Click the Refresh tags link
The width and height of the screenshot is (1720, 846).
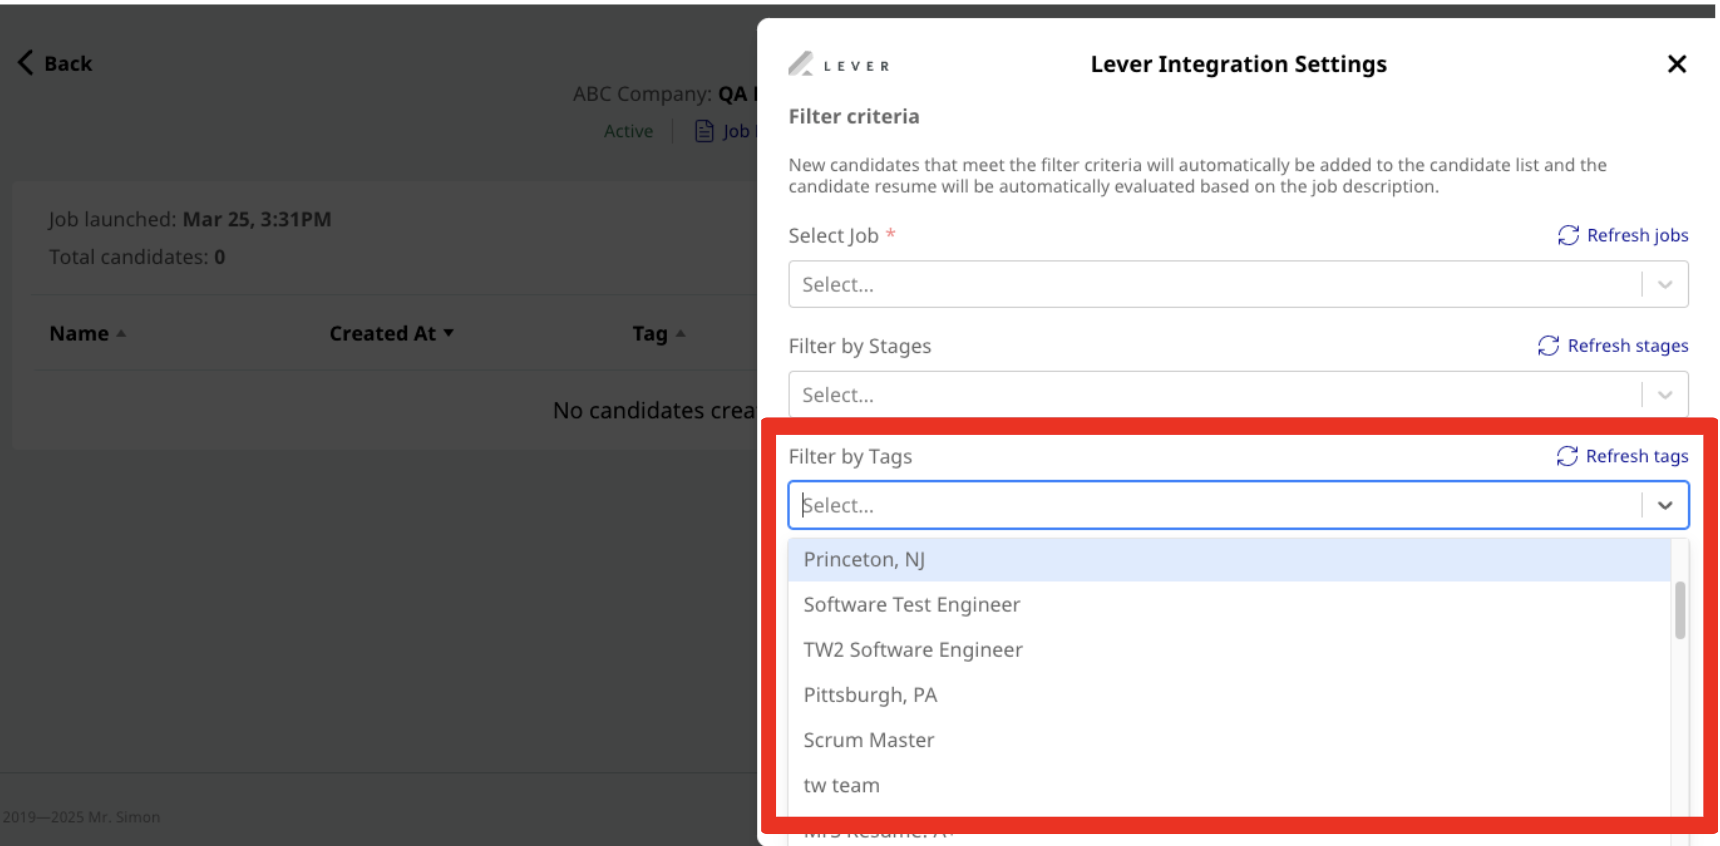click(x=1636, y=456)
